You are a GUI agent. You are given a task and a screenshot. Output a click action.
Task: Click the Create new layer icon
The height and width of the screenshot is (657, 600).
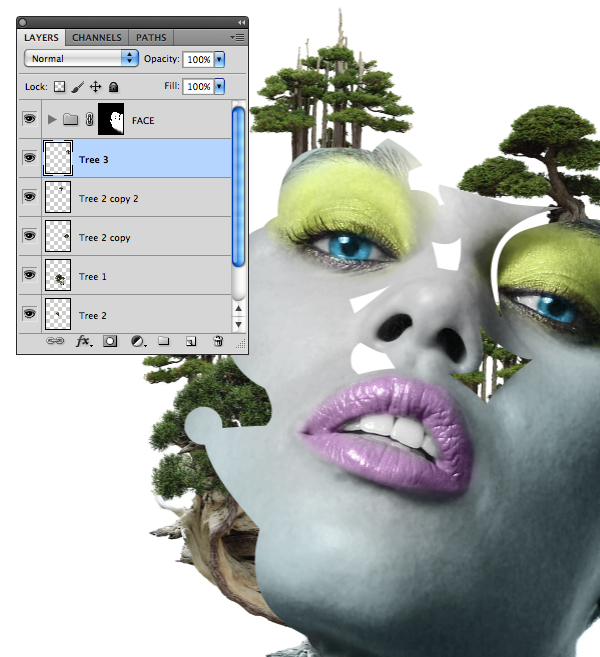[x=191, y=341]
